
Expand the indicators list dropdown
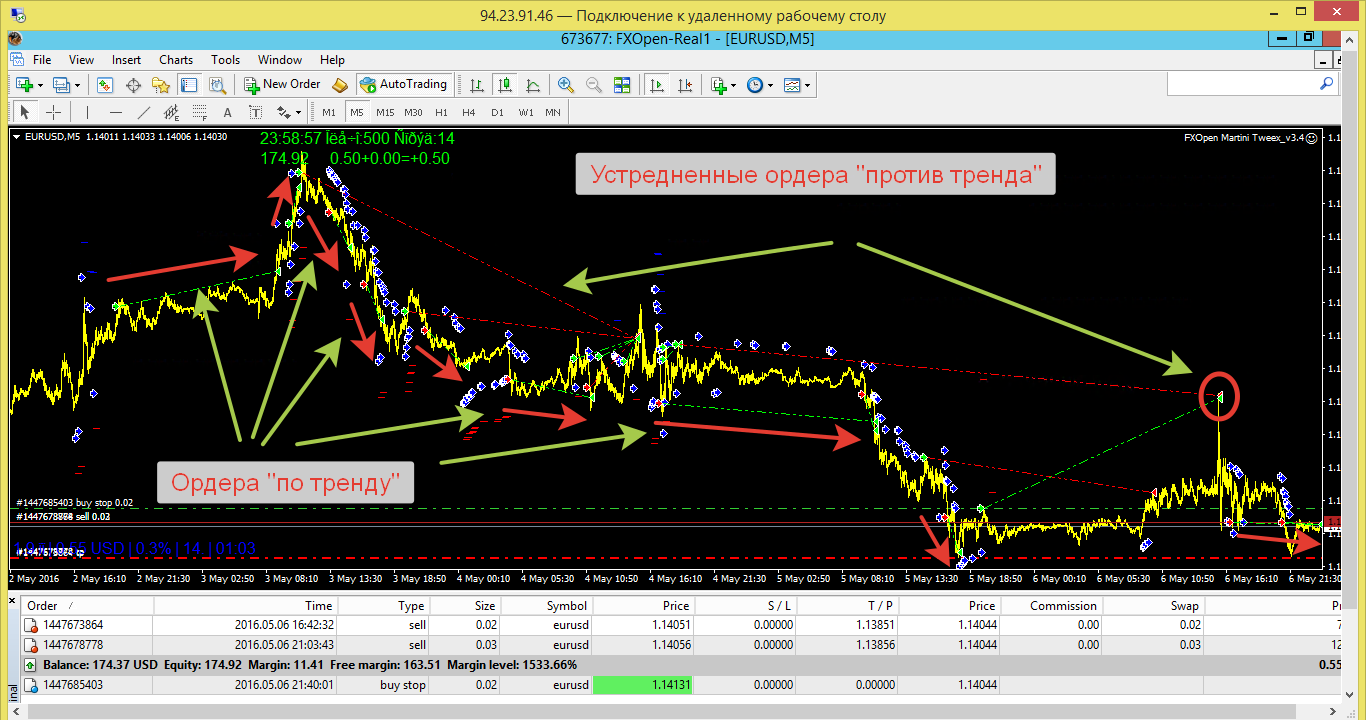click(x=732, y=85)
